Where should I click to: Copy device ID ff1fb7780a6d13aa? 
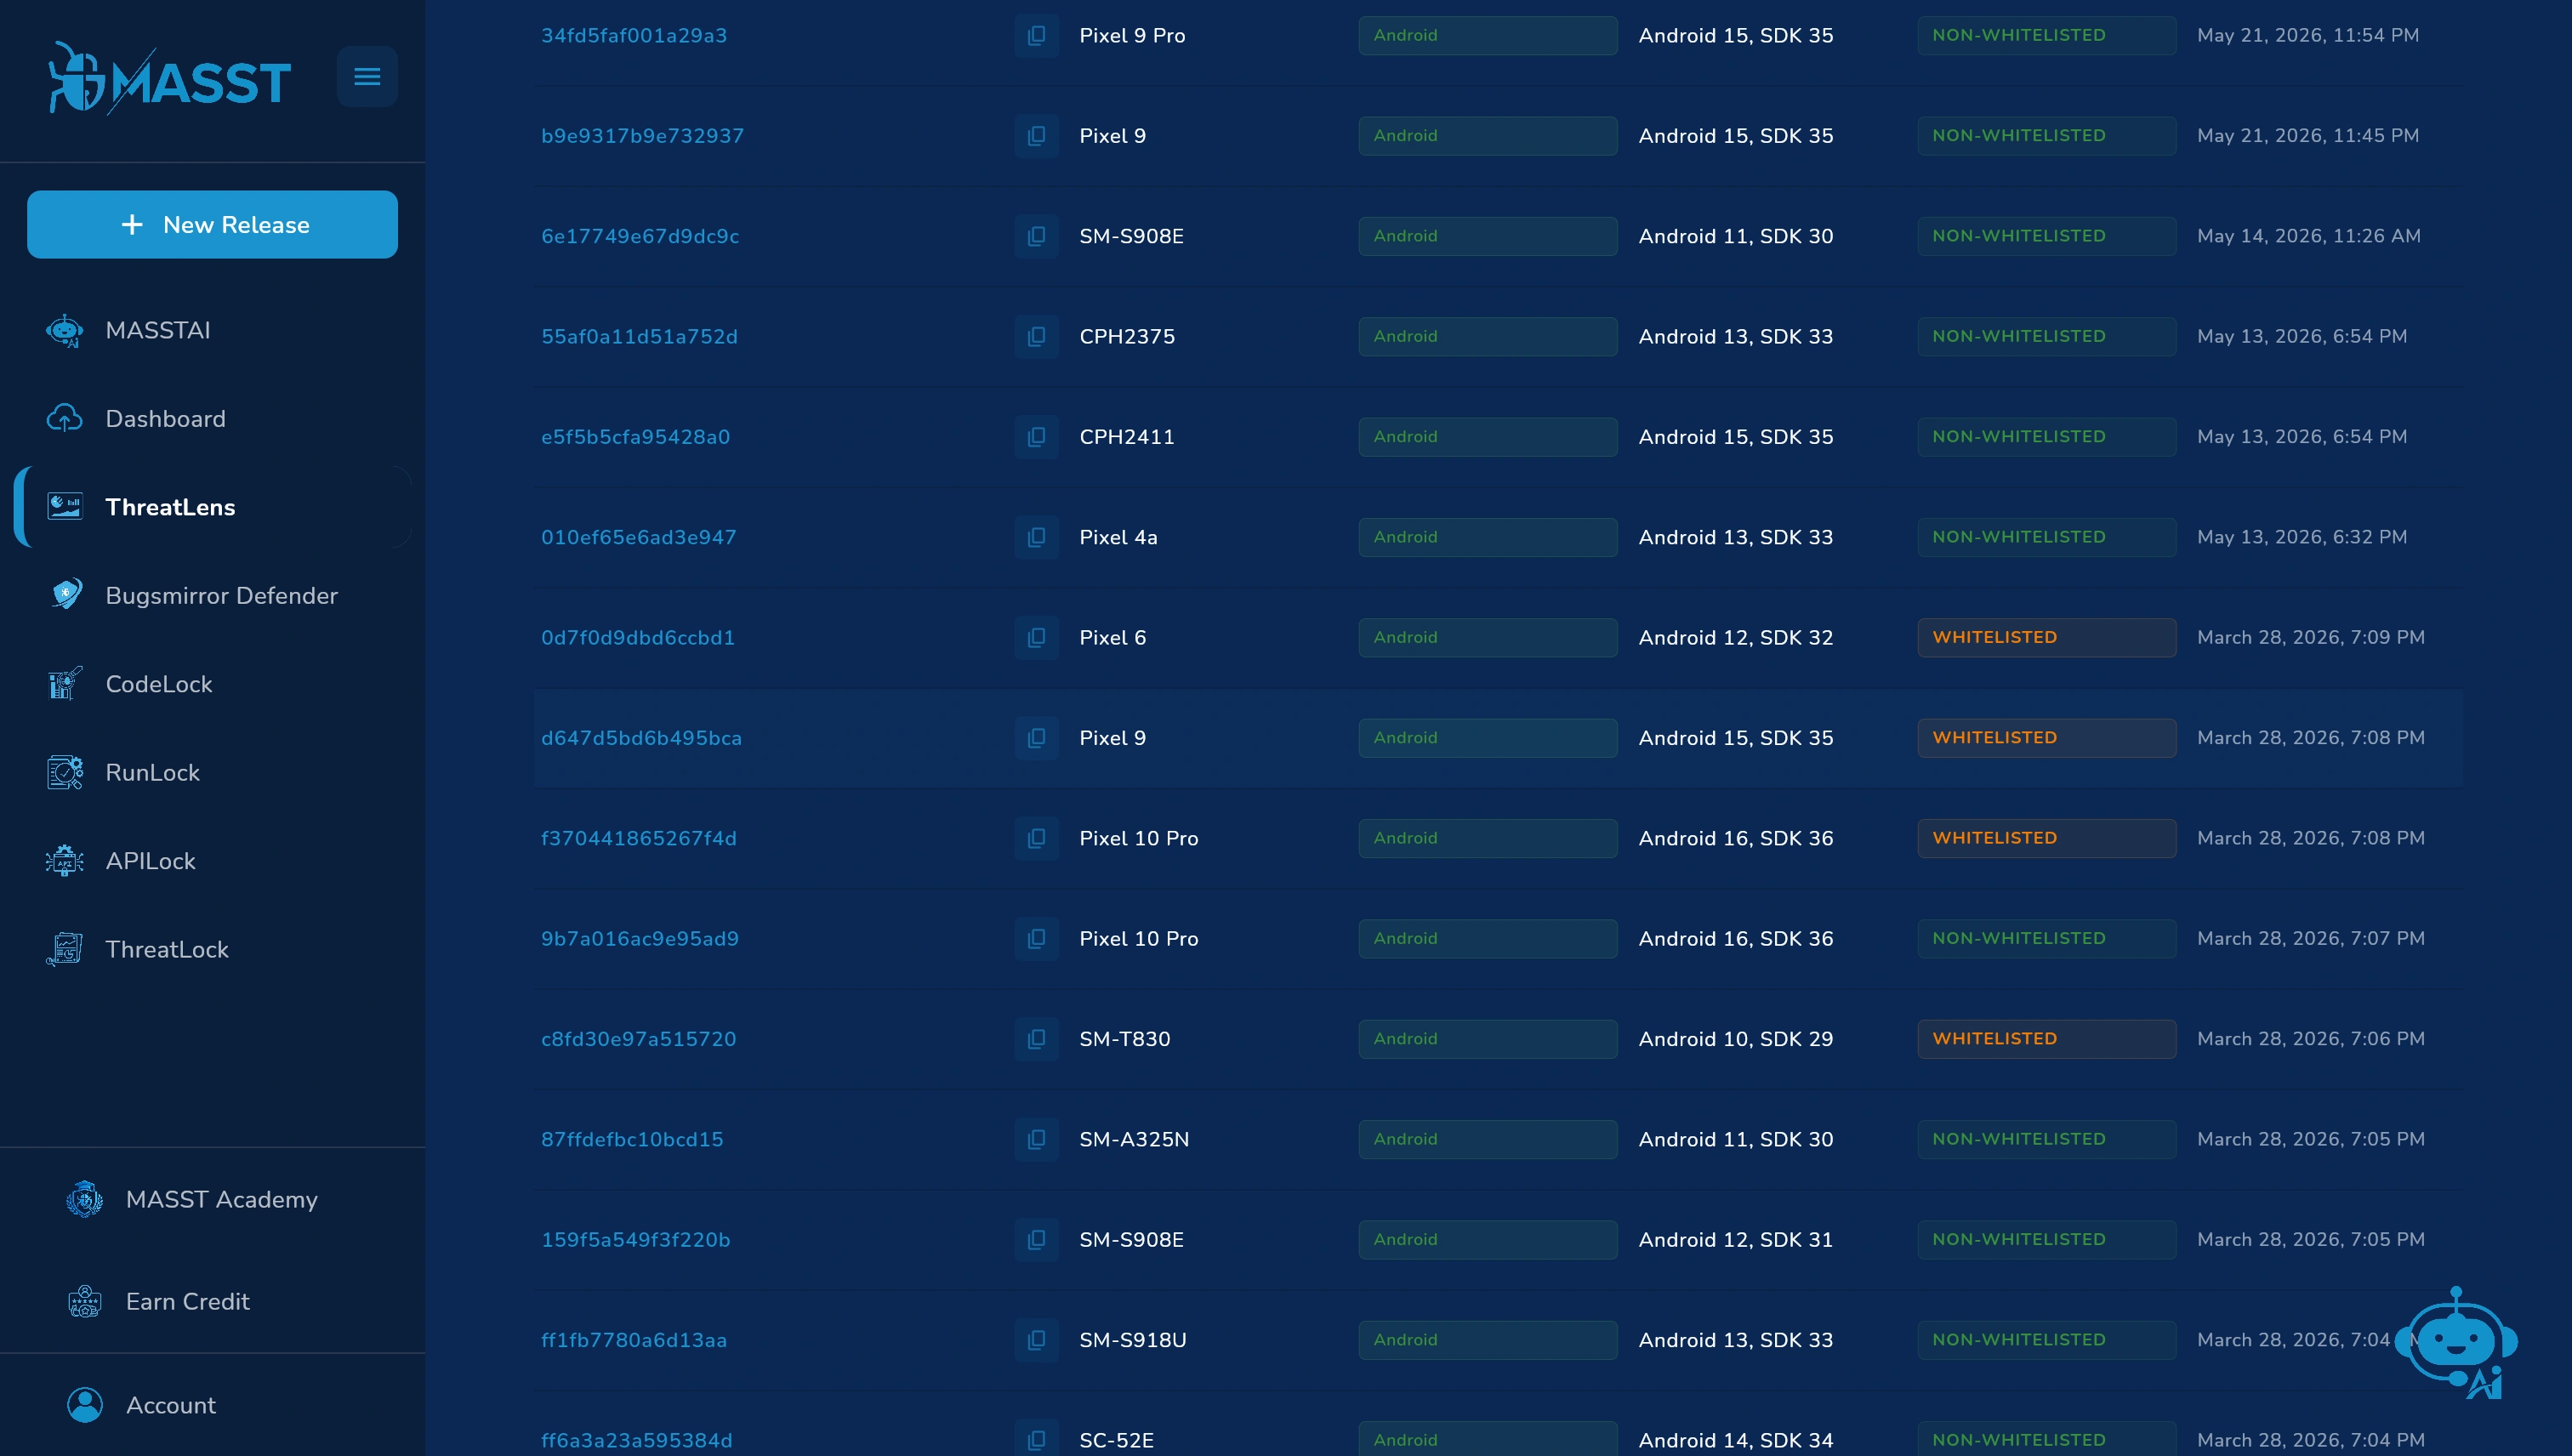[1037, 1340]
